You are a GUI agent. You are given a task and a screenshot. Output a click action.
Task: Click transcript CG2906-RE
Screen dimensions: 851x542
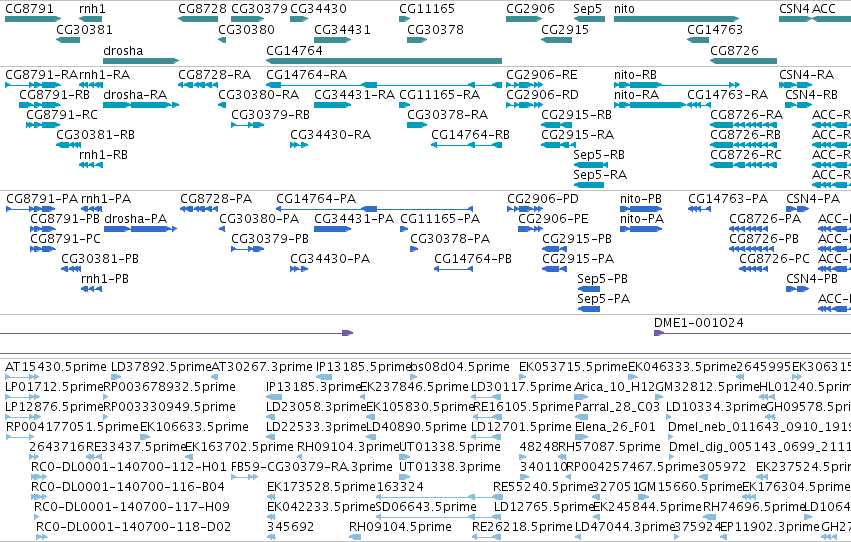point(542,75)
